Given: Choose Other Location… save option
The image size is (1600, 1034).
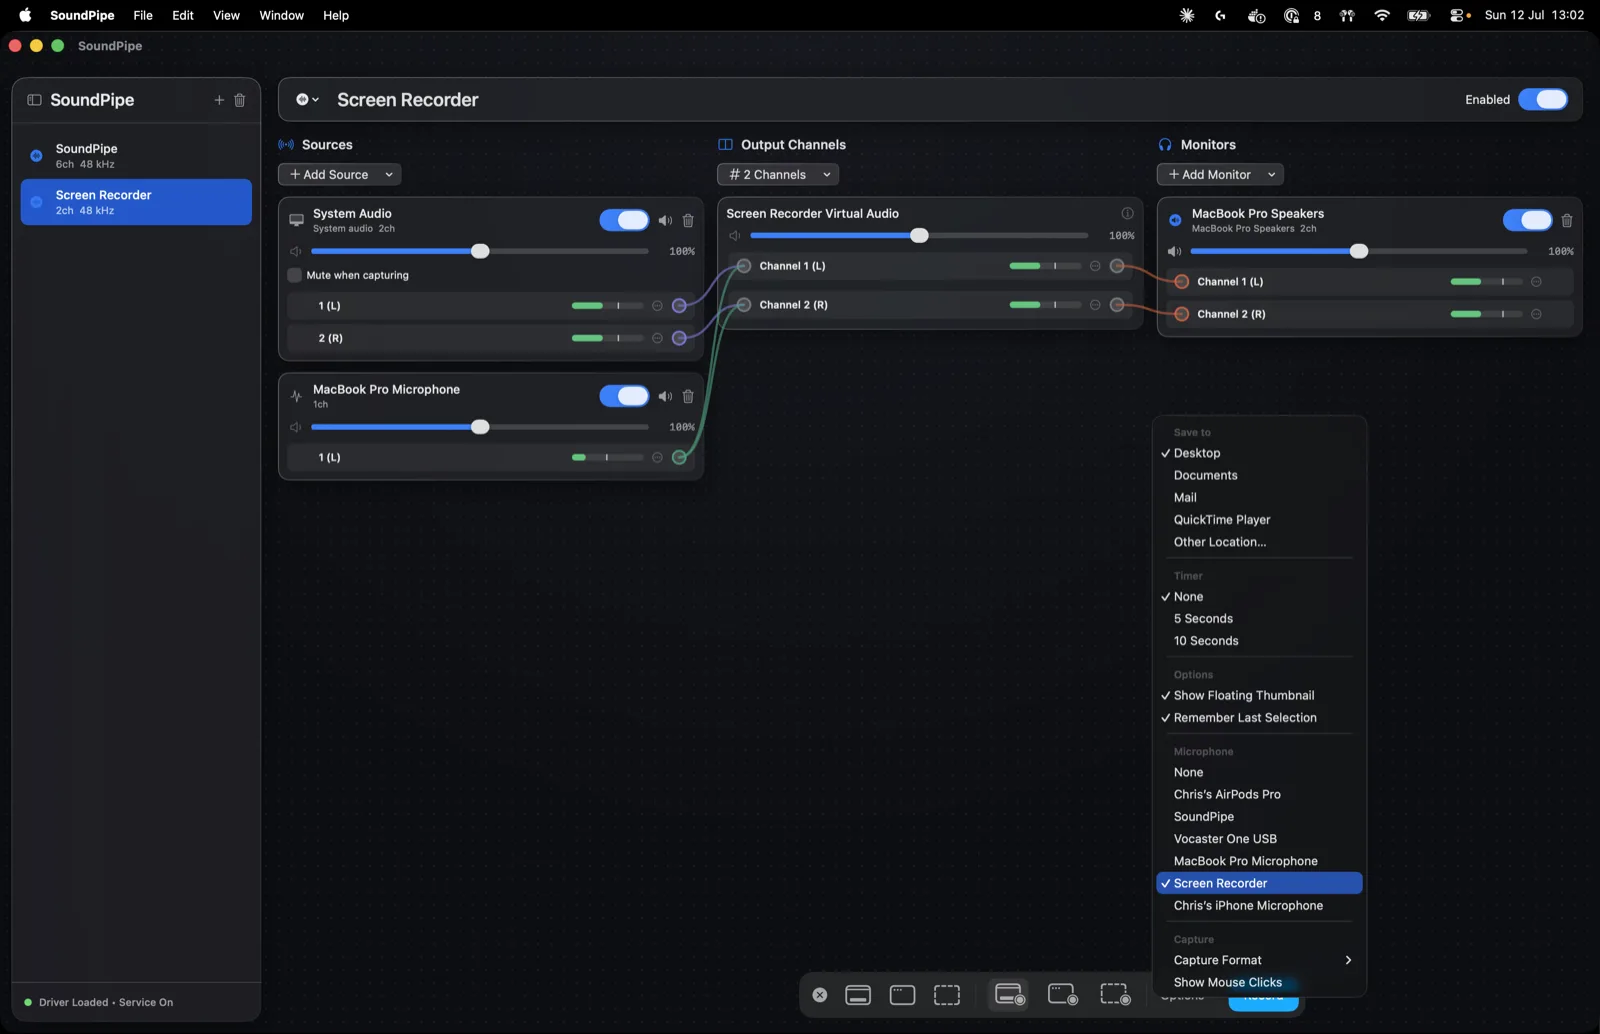Looking at the screenshot, I should click(x=1219, y=542).
